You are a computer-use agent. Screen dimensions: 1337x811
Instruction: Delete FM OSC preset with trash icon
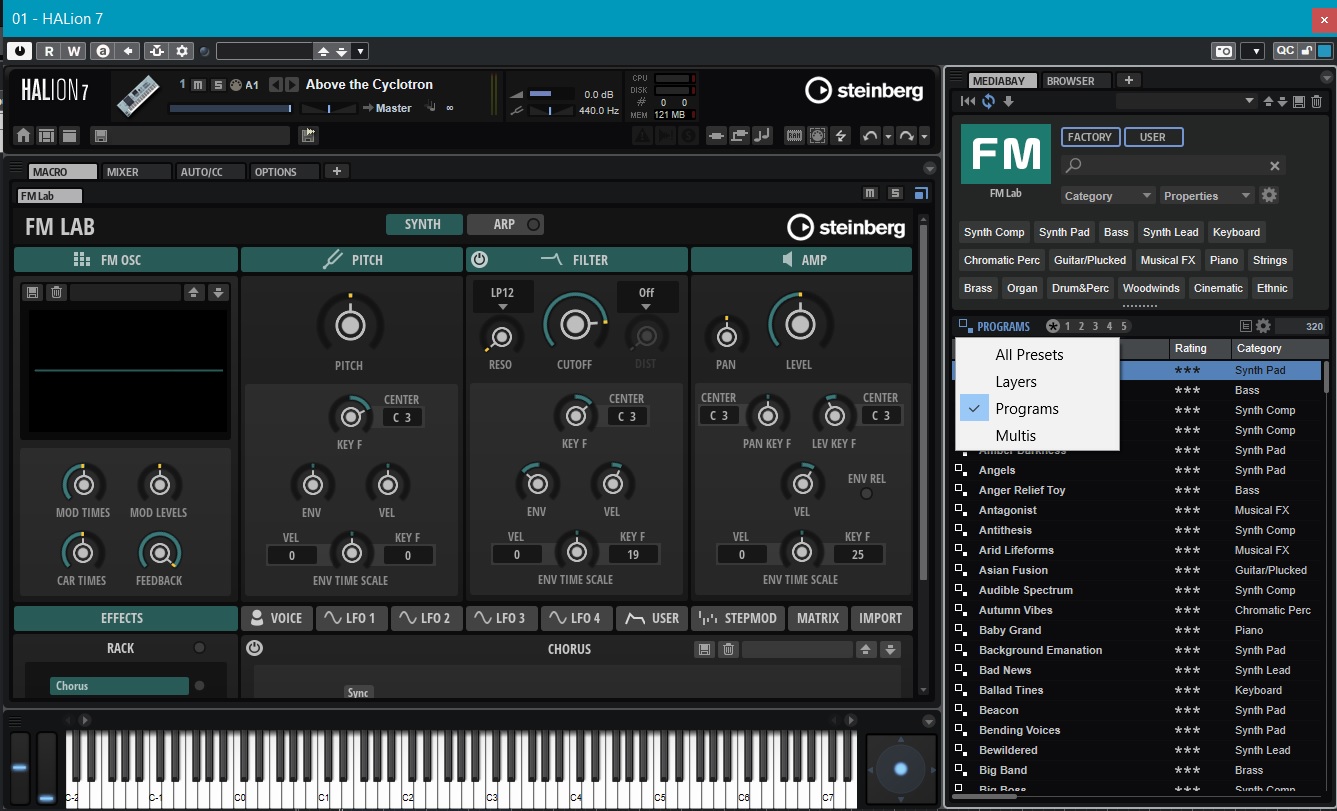tap(57, 292)
